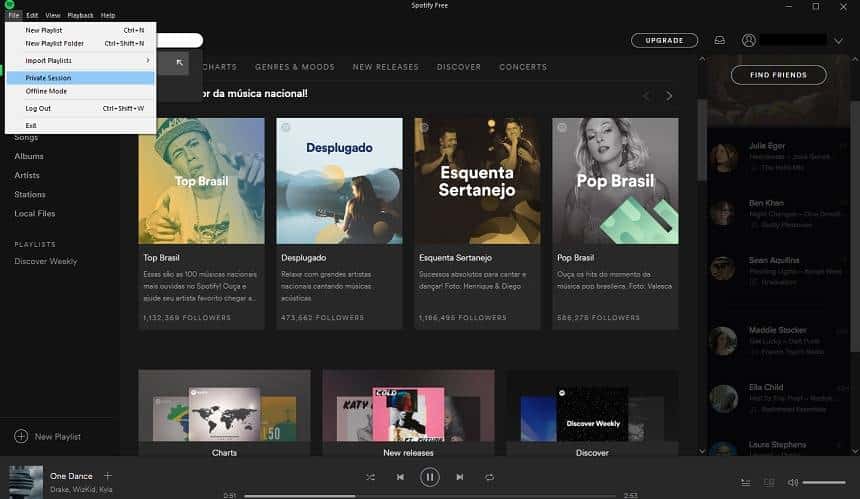Viewport: 860px width, 499px height.
Task: Open Discover Weekly playlist in sidebar
Action: [46, 261]
